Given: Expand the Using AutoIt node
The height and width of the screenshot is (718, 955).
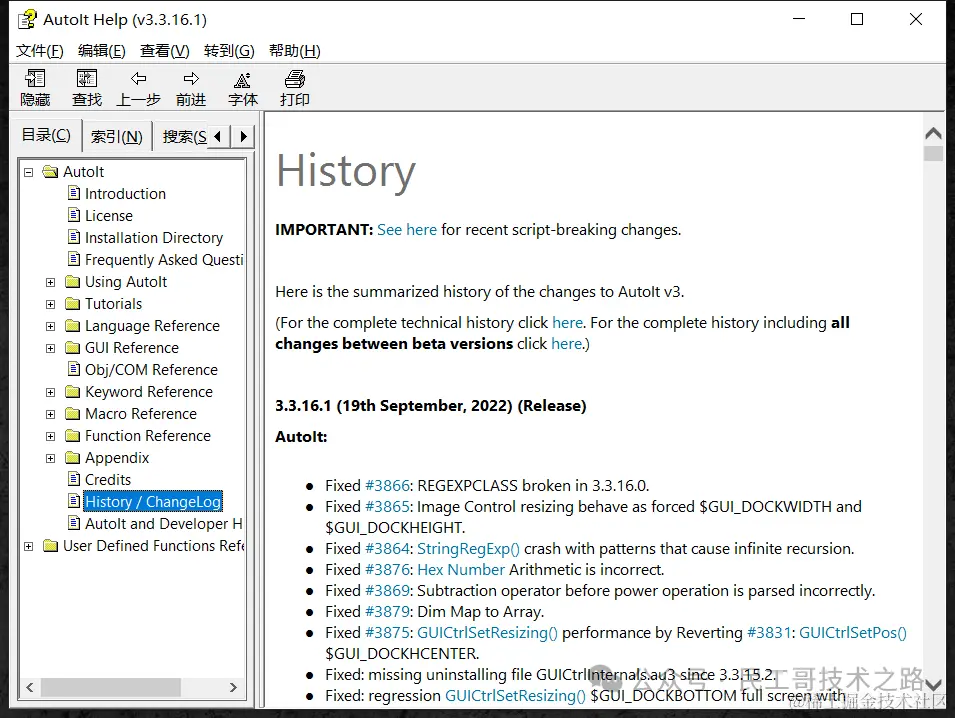Looking at the screenshot, I should click(51, 283).
